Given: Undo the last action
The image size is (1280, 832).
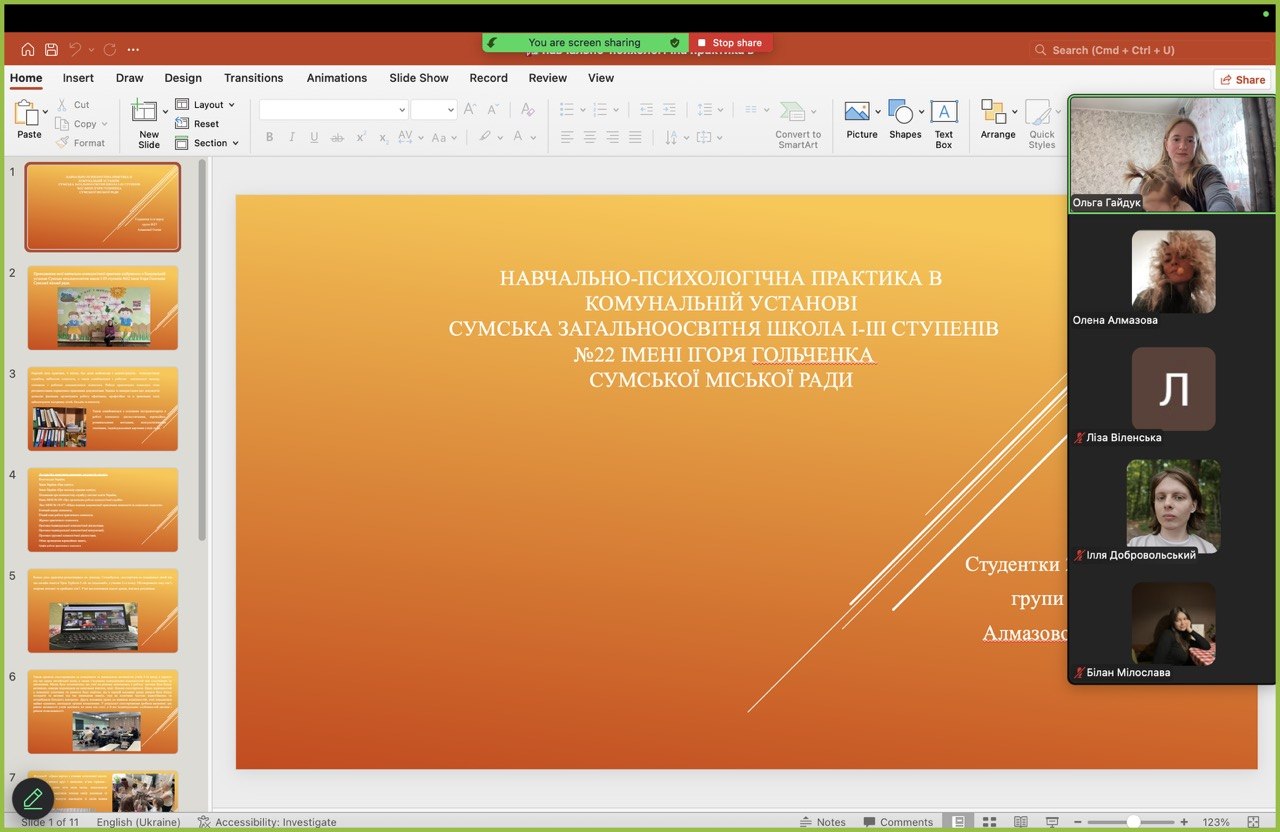Looking at the screenshot, I should [x=74, y=49].
